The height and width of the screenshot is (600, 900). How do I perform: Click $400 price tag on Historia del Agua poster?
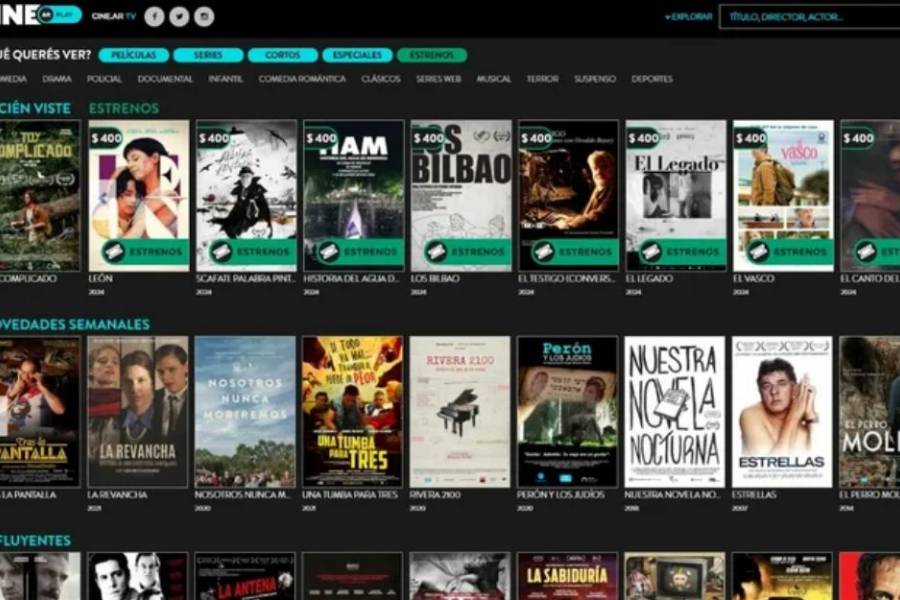click(321, 138)
